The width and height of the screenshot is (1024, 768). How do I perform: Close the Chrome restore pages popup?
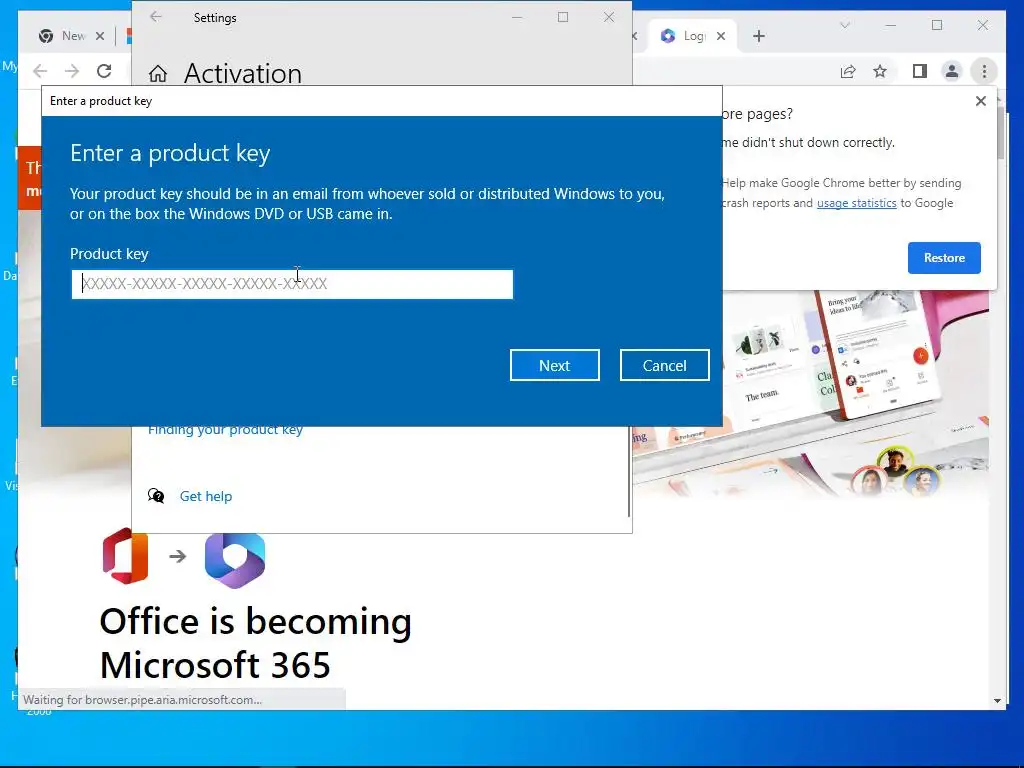980,101
